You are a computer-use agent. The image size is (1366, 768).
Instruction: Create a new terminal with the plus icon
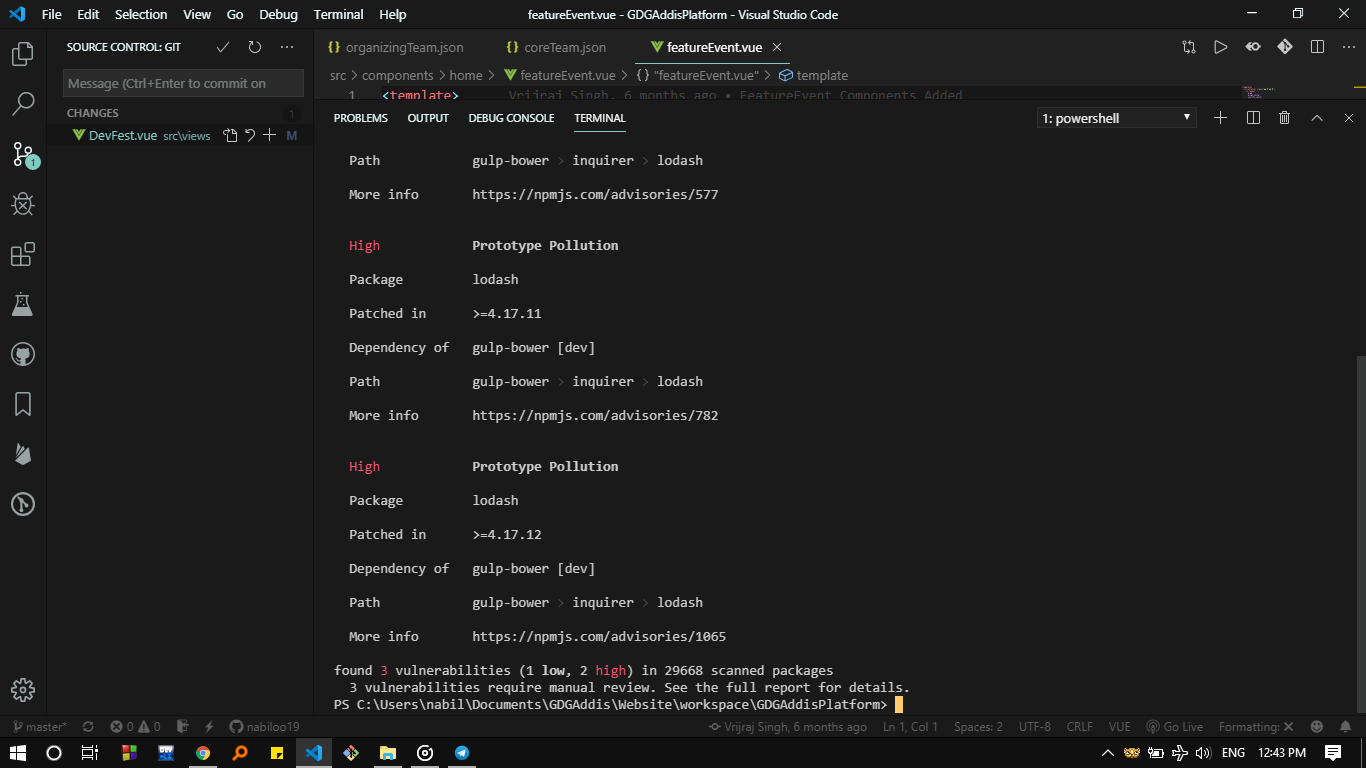[1220, 117]
